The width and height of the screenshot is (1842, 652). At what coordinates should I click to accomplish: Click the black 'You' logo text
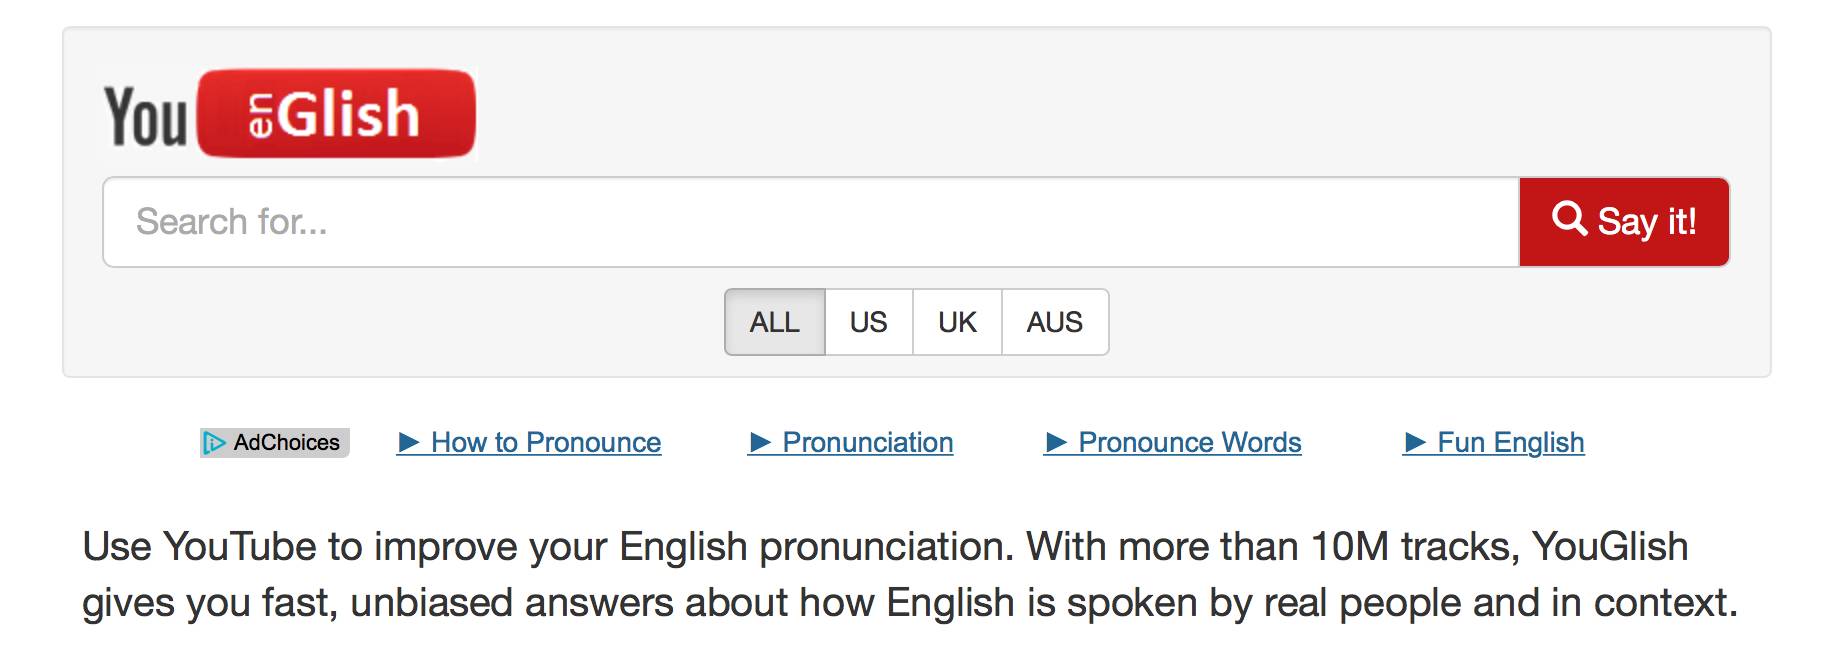point(146,117)
